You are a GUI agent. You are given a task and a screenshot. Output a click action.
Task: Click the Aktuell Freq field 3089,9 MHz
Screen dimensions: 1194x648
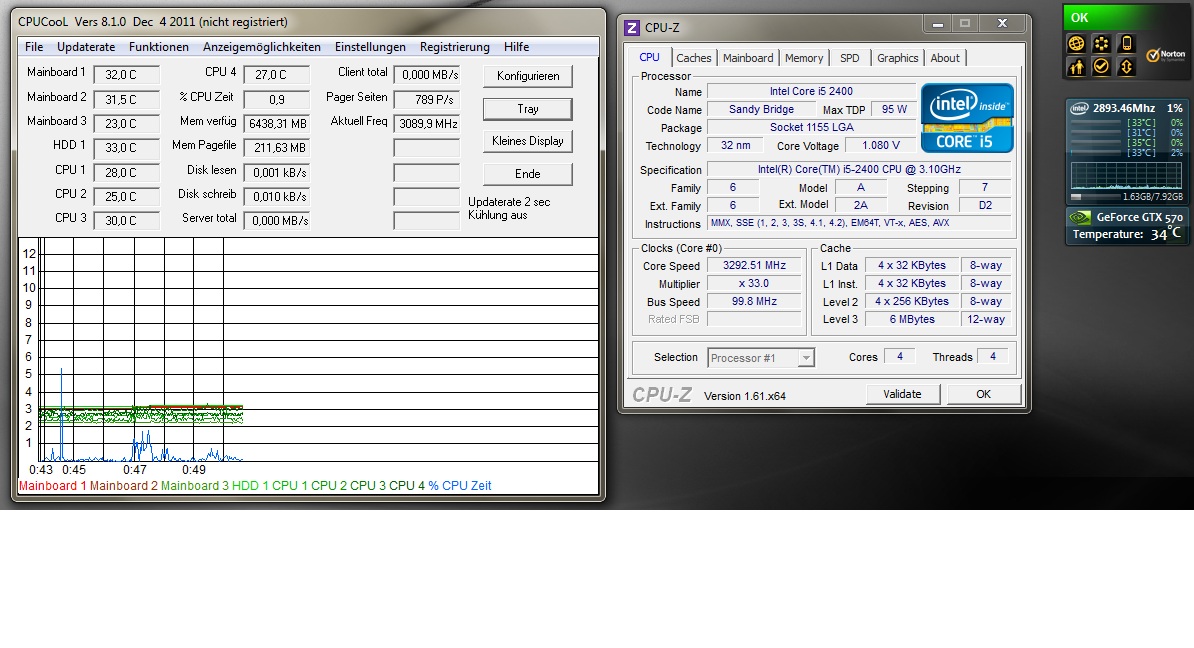tap(427, 123)
